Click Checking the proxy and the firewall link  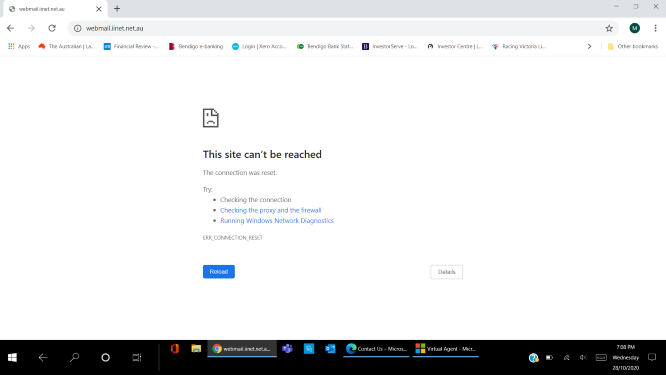point(271,210)
